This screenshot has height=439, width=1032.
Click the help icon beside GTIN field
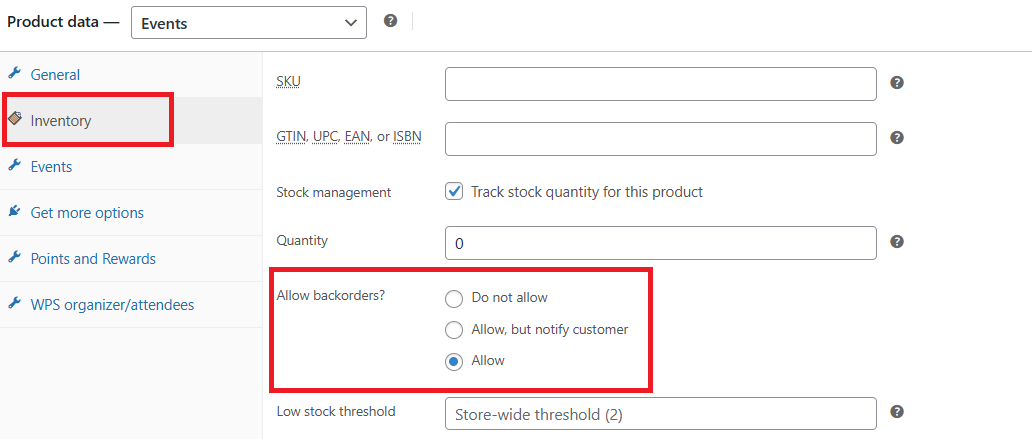tap(896, 138)
